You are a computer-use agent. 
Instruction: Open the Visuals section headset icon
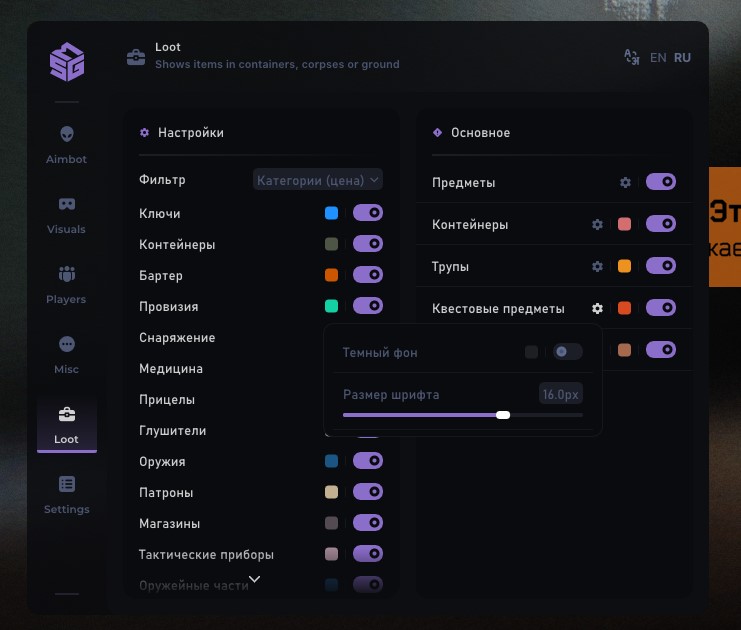click(67, 204)
